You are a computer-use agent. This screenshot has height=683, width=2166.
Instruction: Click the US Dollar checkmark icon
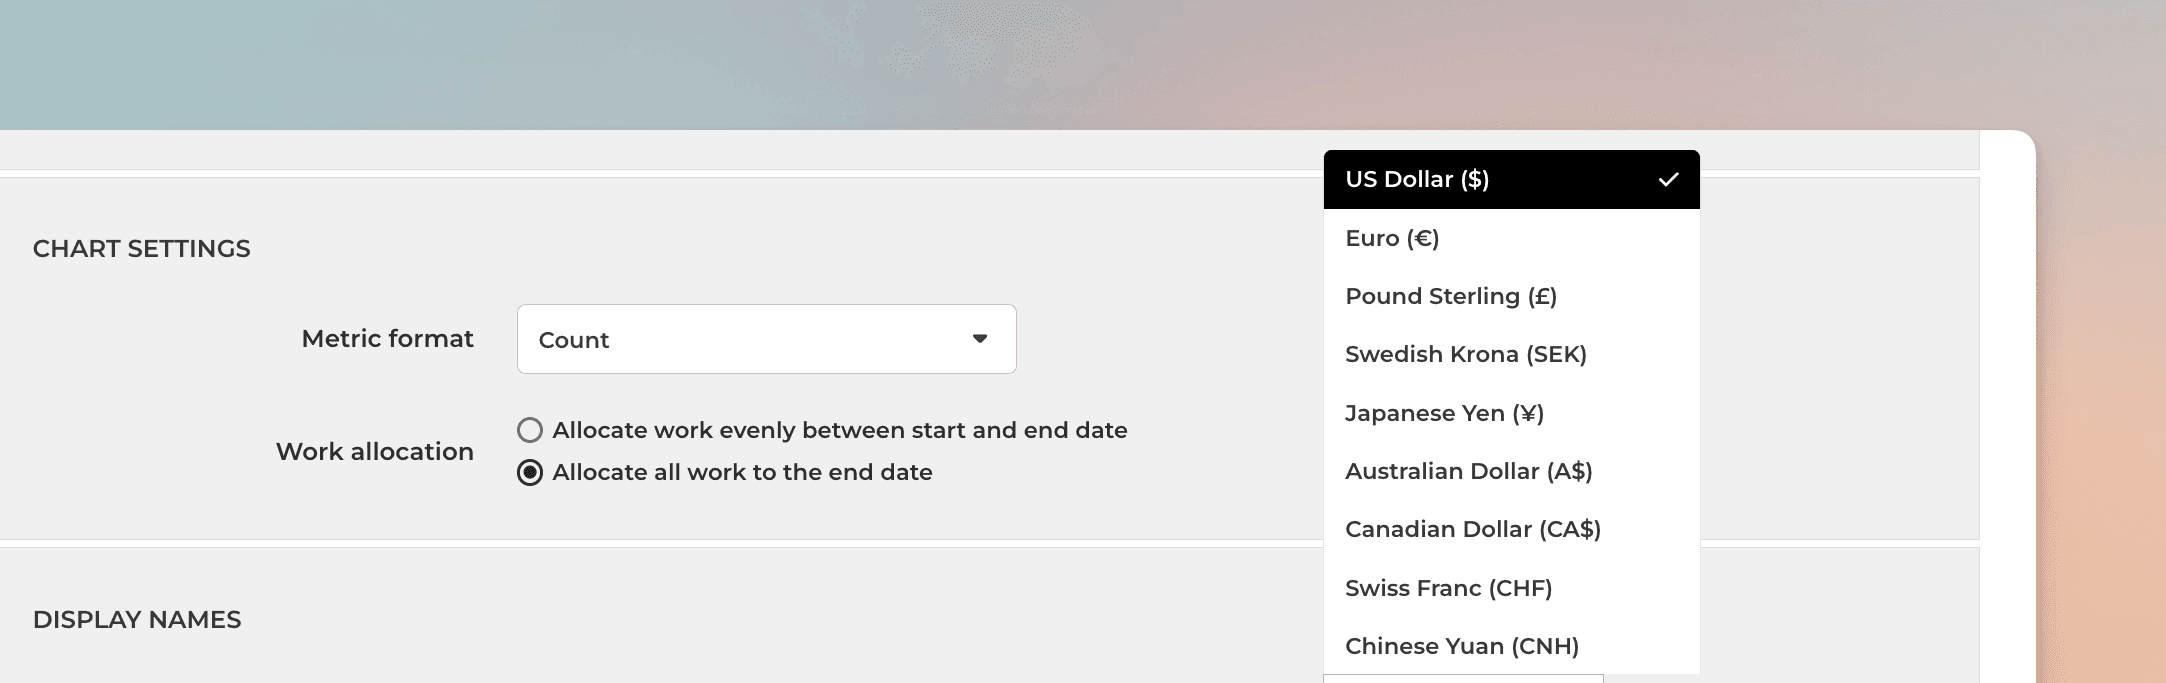coord(1668,180)
